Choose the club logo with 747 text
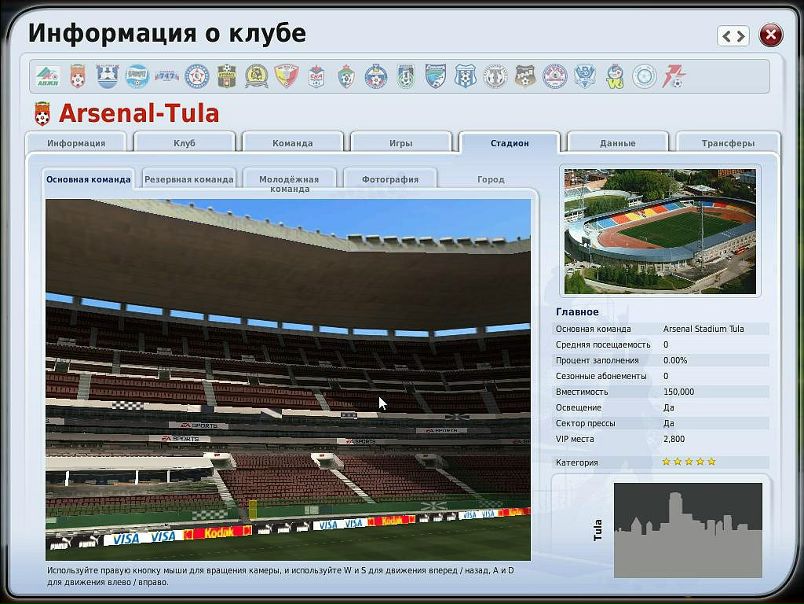This screenshot has height=604, width=804. click(167, 76)
